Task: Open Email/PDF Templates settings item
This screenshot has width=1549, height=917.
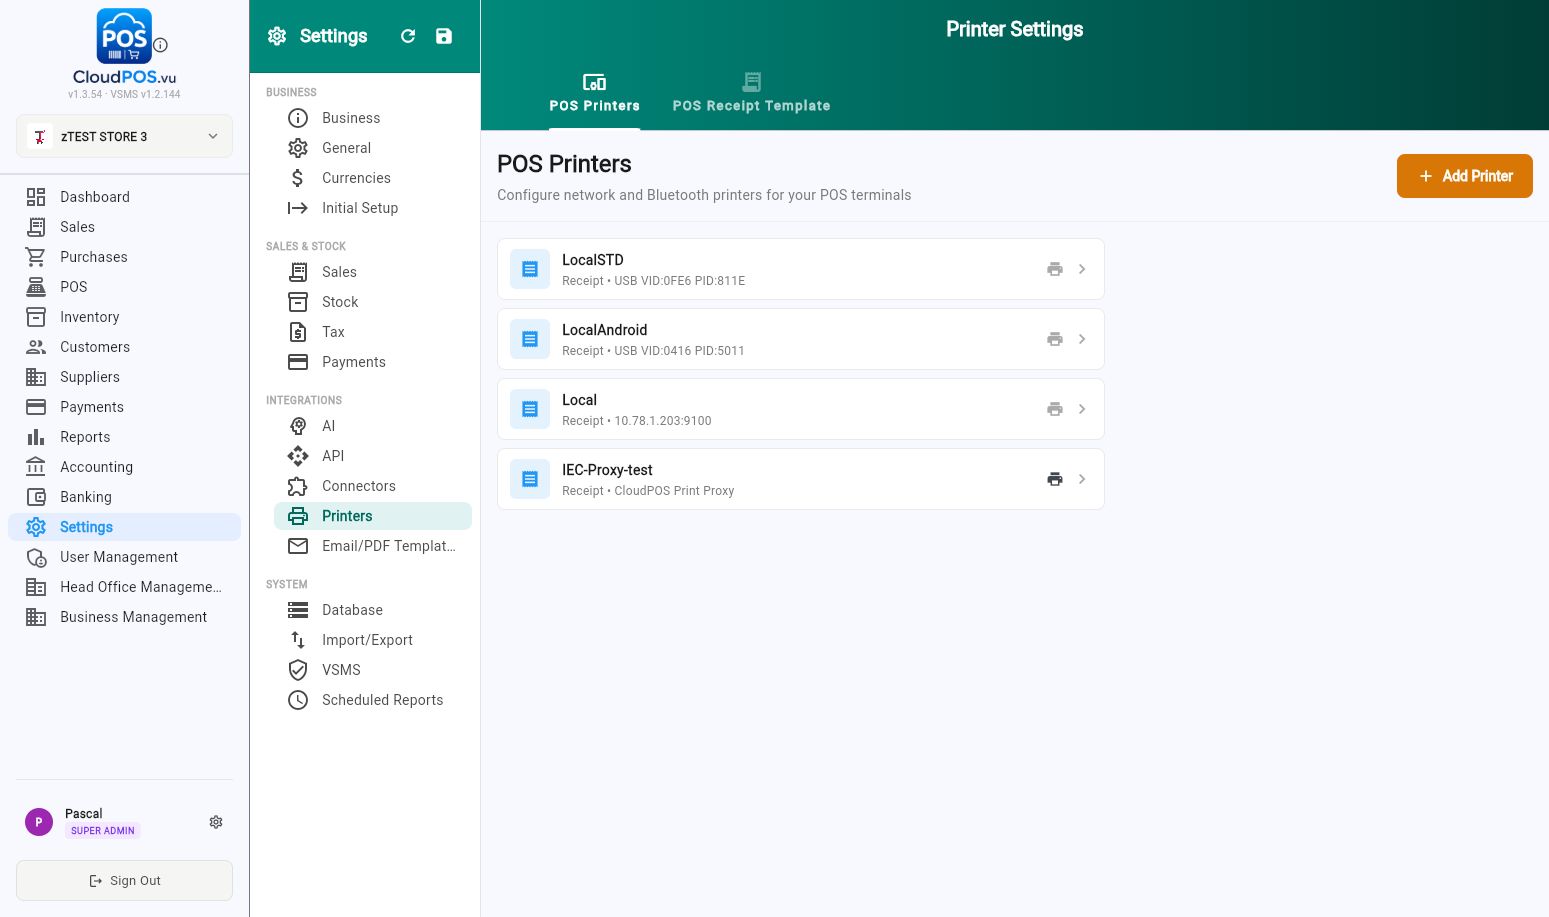Action: coord(373,546)
